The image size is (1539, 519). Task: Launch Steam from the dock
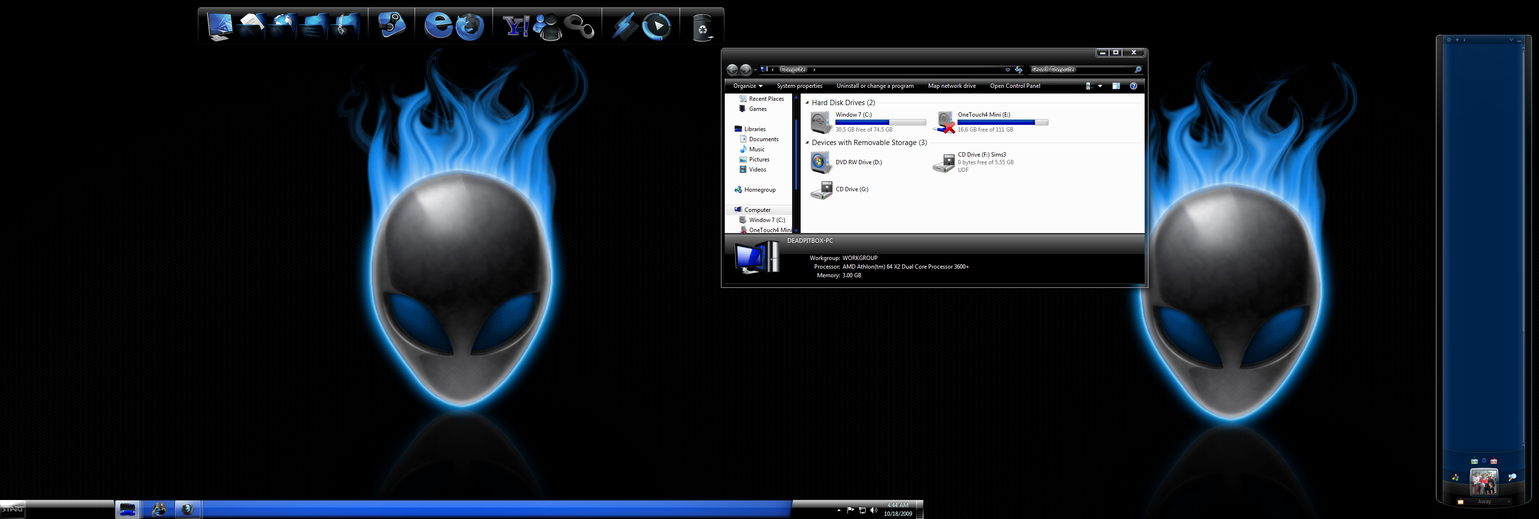tap(392, 26)
